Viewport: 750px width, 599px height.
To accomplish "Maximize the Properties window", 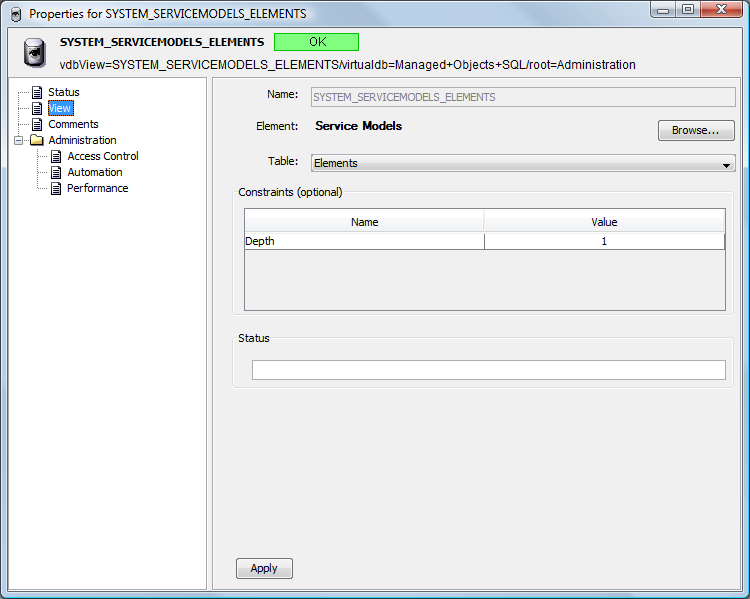I will pos(688,11).
